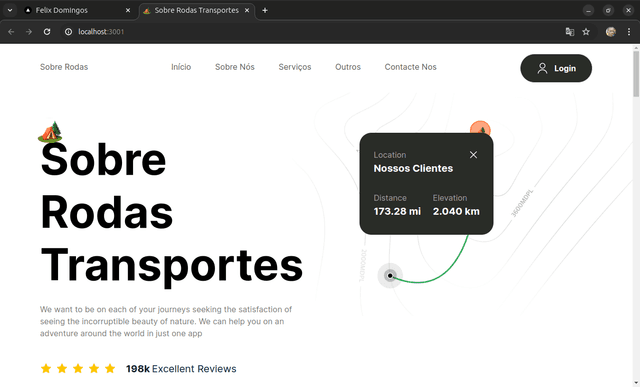Open the Sobre Nós nav link
Image resolution: width=640 pixels, height=387 pixels.
click(x=235, y=67)
